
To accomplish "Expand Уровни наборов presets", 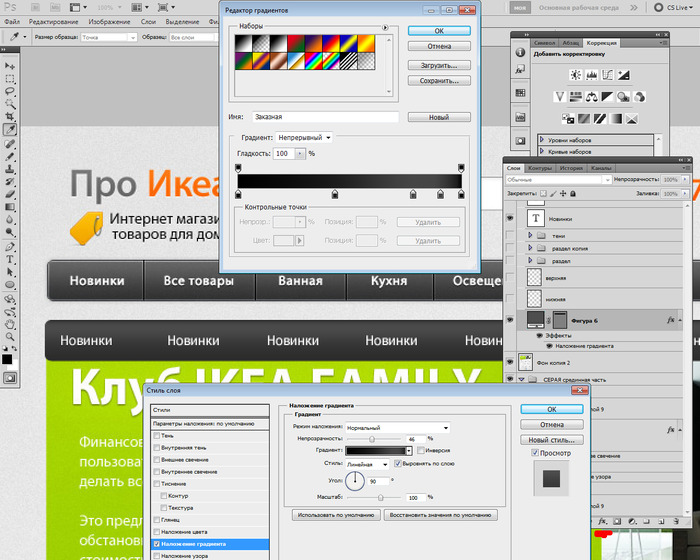I will (542, 140).
